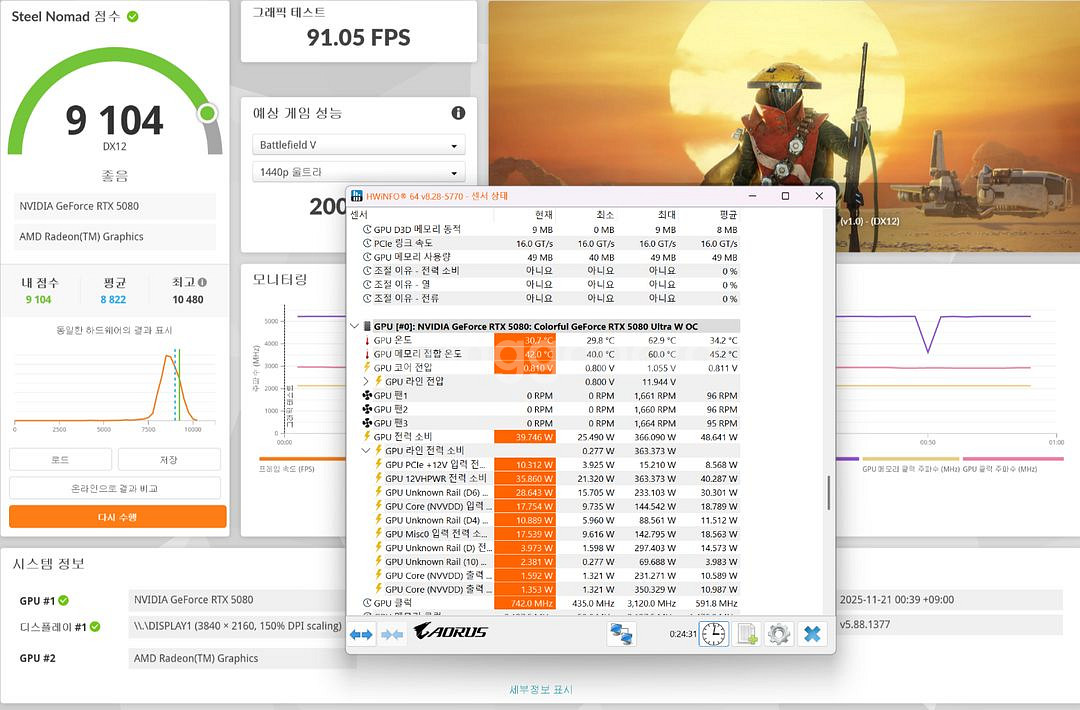
Task: Open HWiNFO settings via the gear icon
Action: tap(777, 634)
